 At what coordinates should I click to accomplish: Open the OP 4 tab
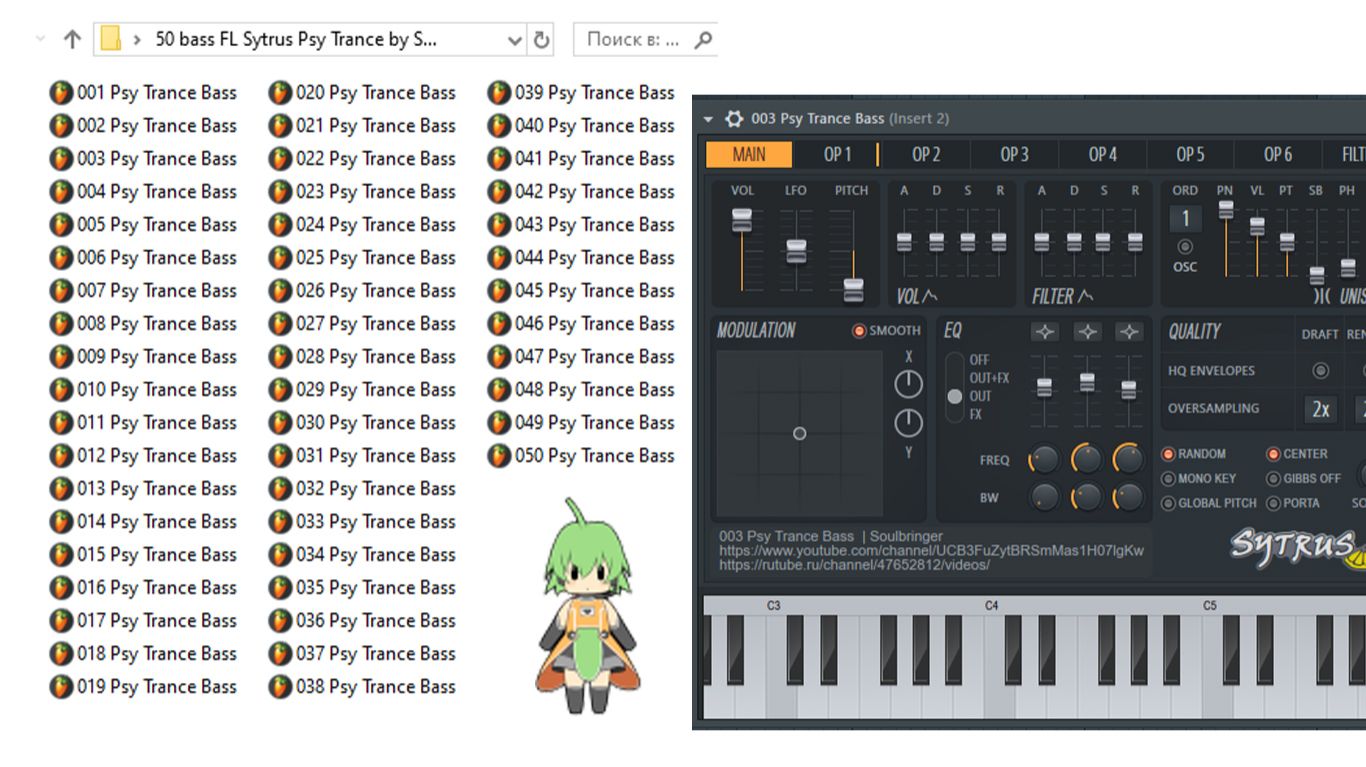click(1102, 154)
